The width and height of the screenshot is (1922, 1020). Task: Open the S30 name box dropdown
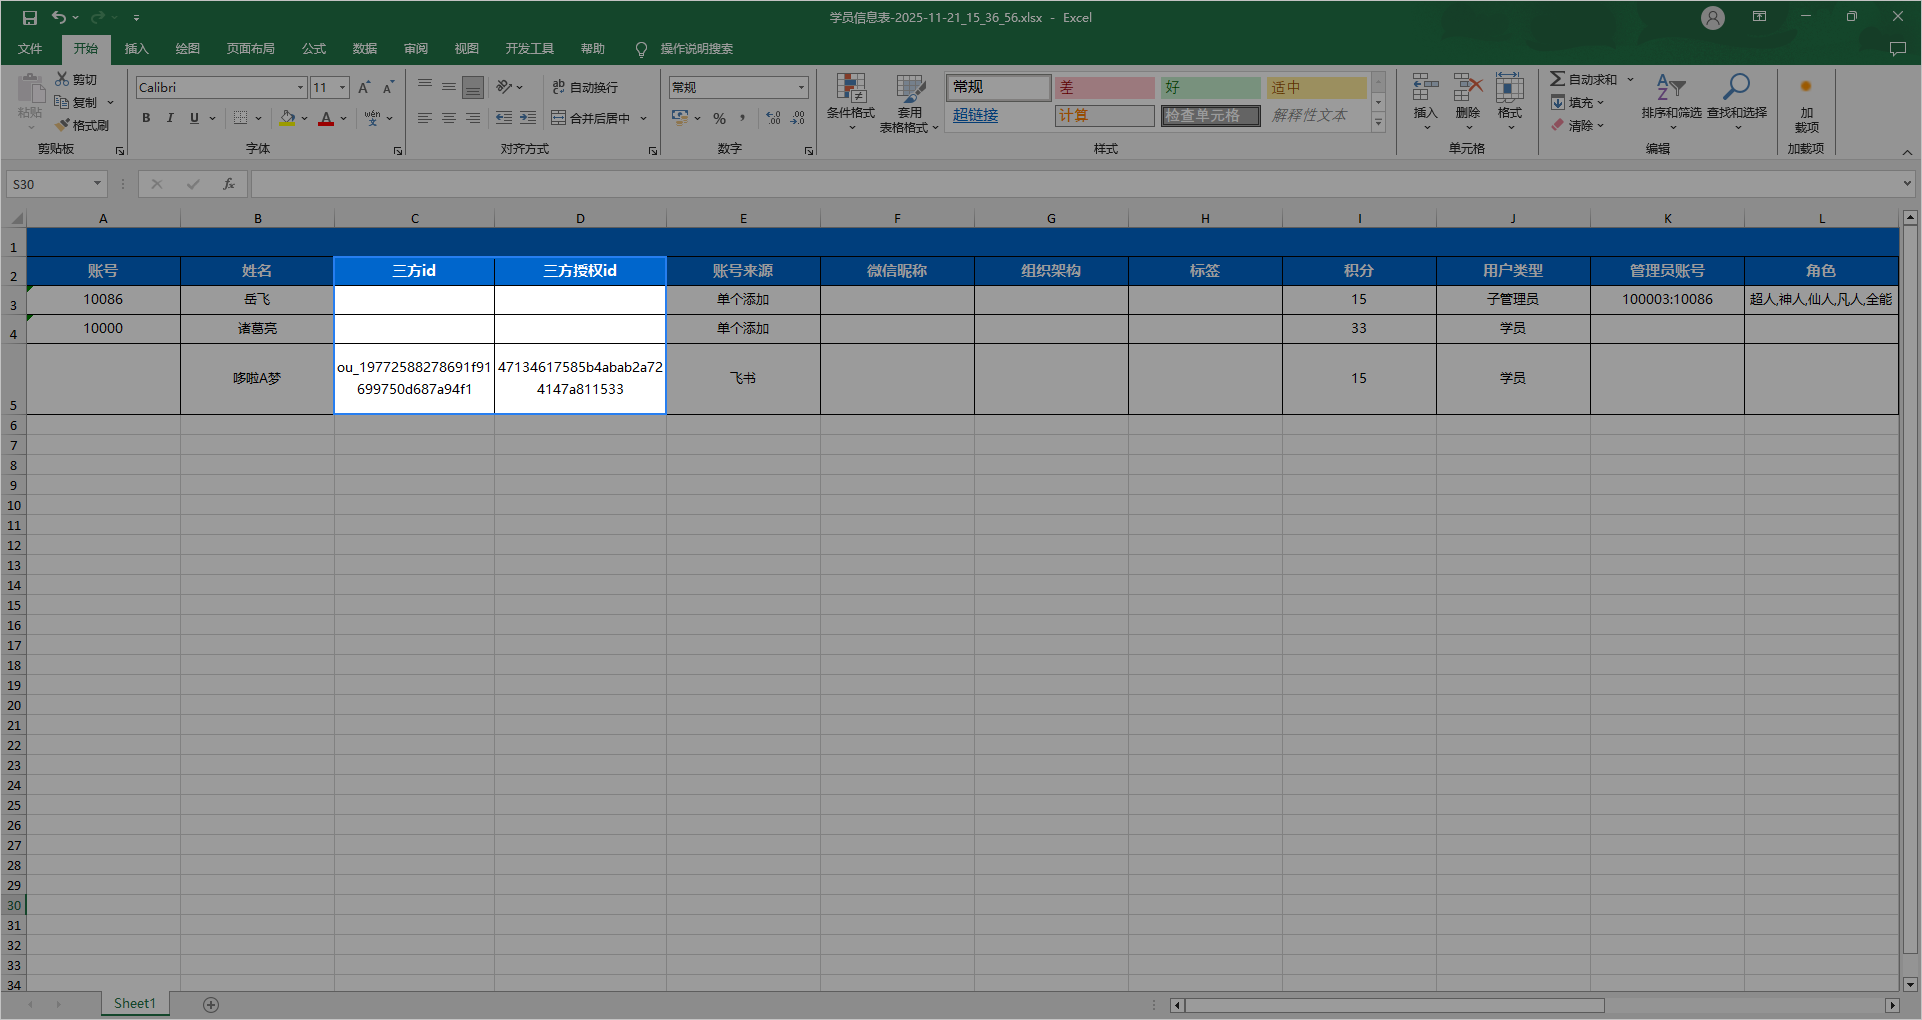tap(97, 184)
